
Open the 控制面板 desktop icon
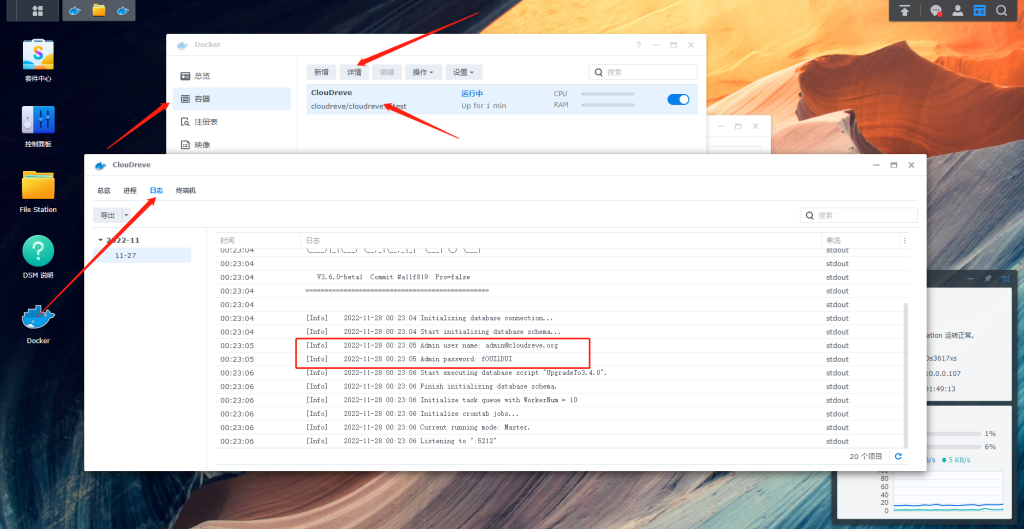pyautogui.click(x=38, y=126)
